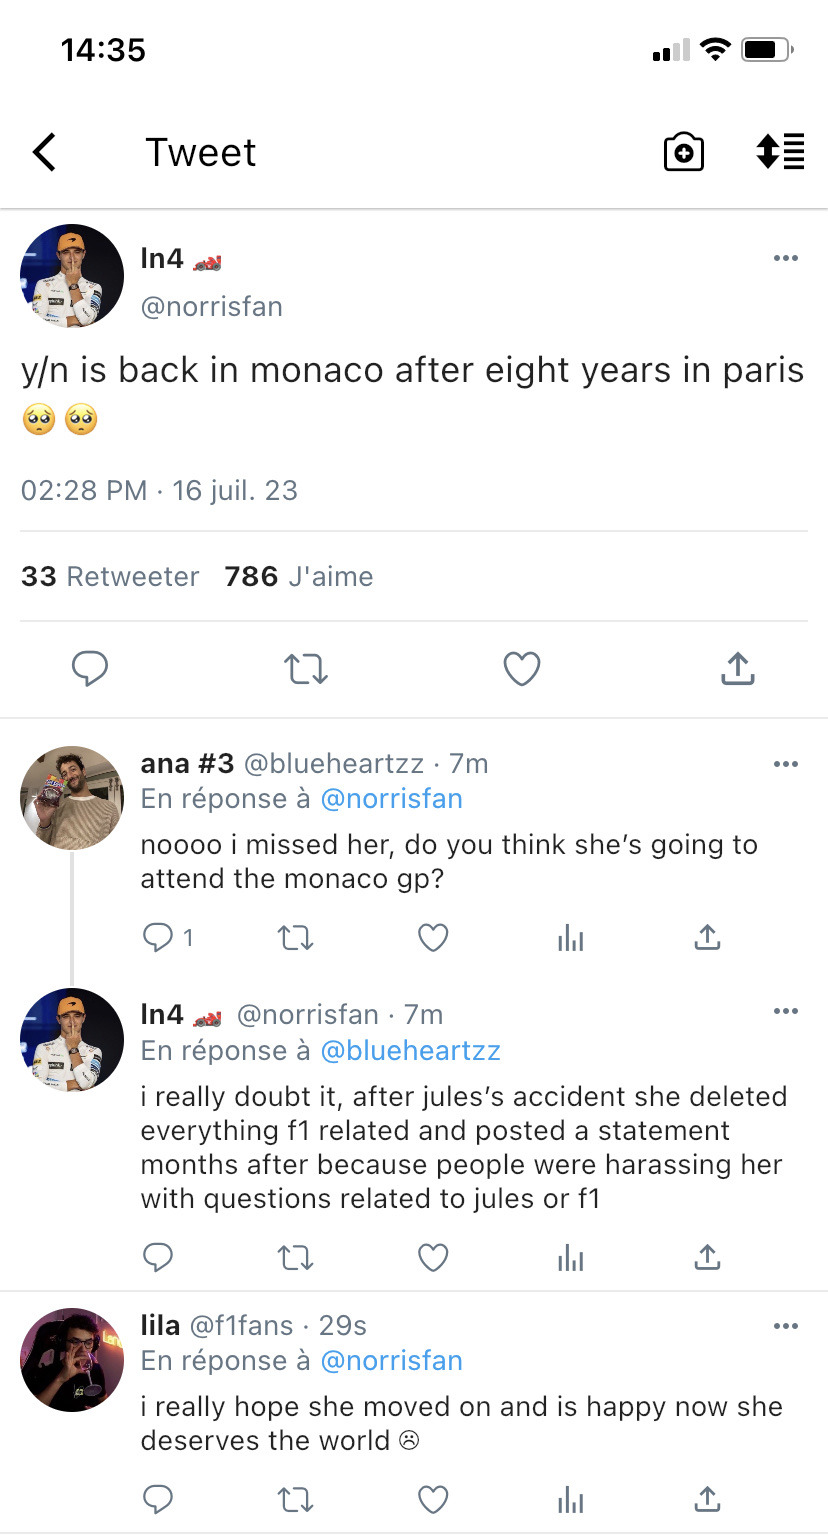View the 786 J'aime list
This screenshot has height=1536, width=828.
coord(299,577)
